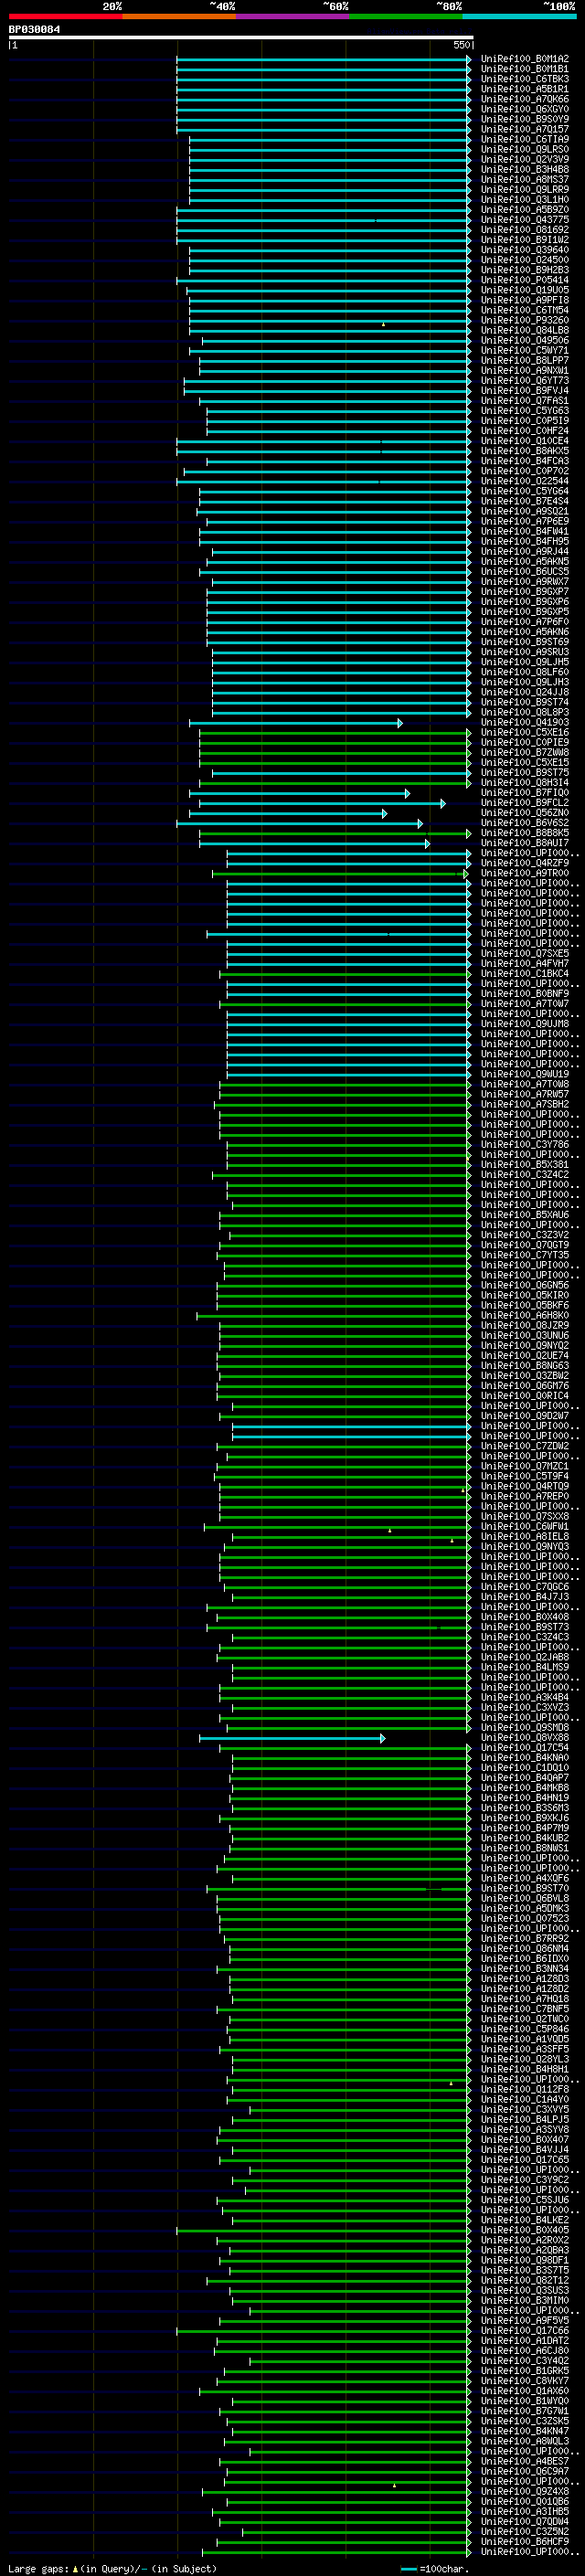Click alignment bar for UniRef100_B7FI00
The width and height of the screenshot is (585, 2576).
coord(299,793)
